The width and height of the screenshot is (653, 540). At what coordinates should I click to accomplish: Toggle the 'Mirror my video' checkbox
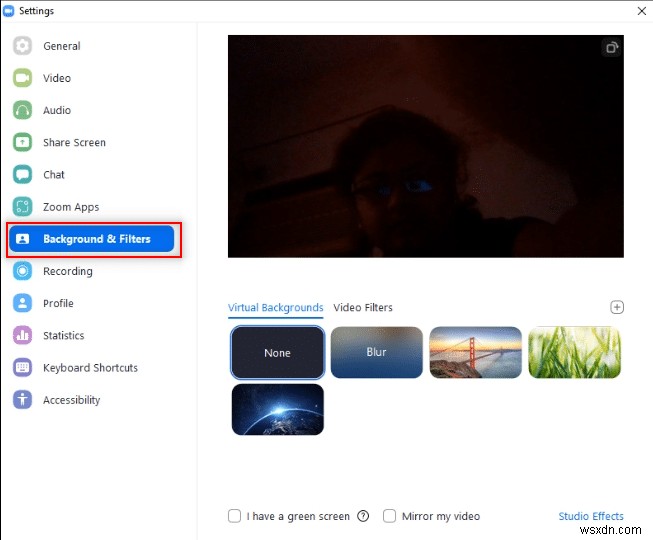pyautogui.click(x=389, y=516)
